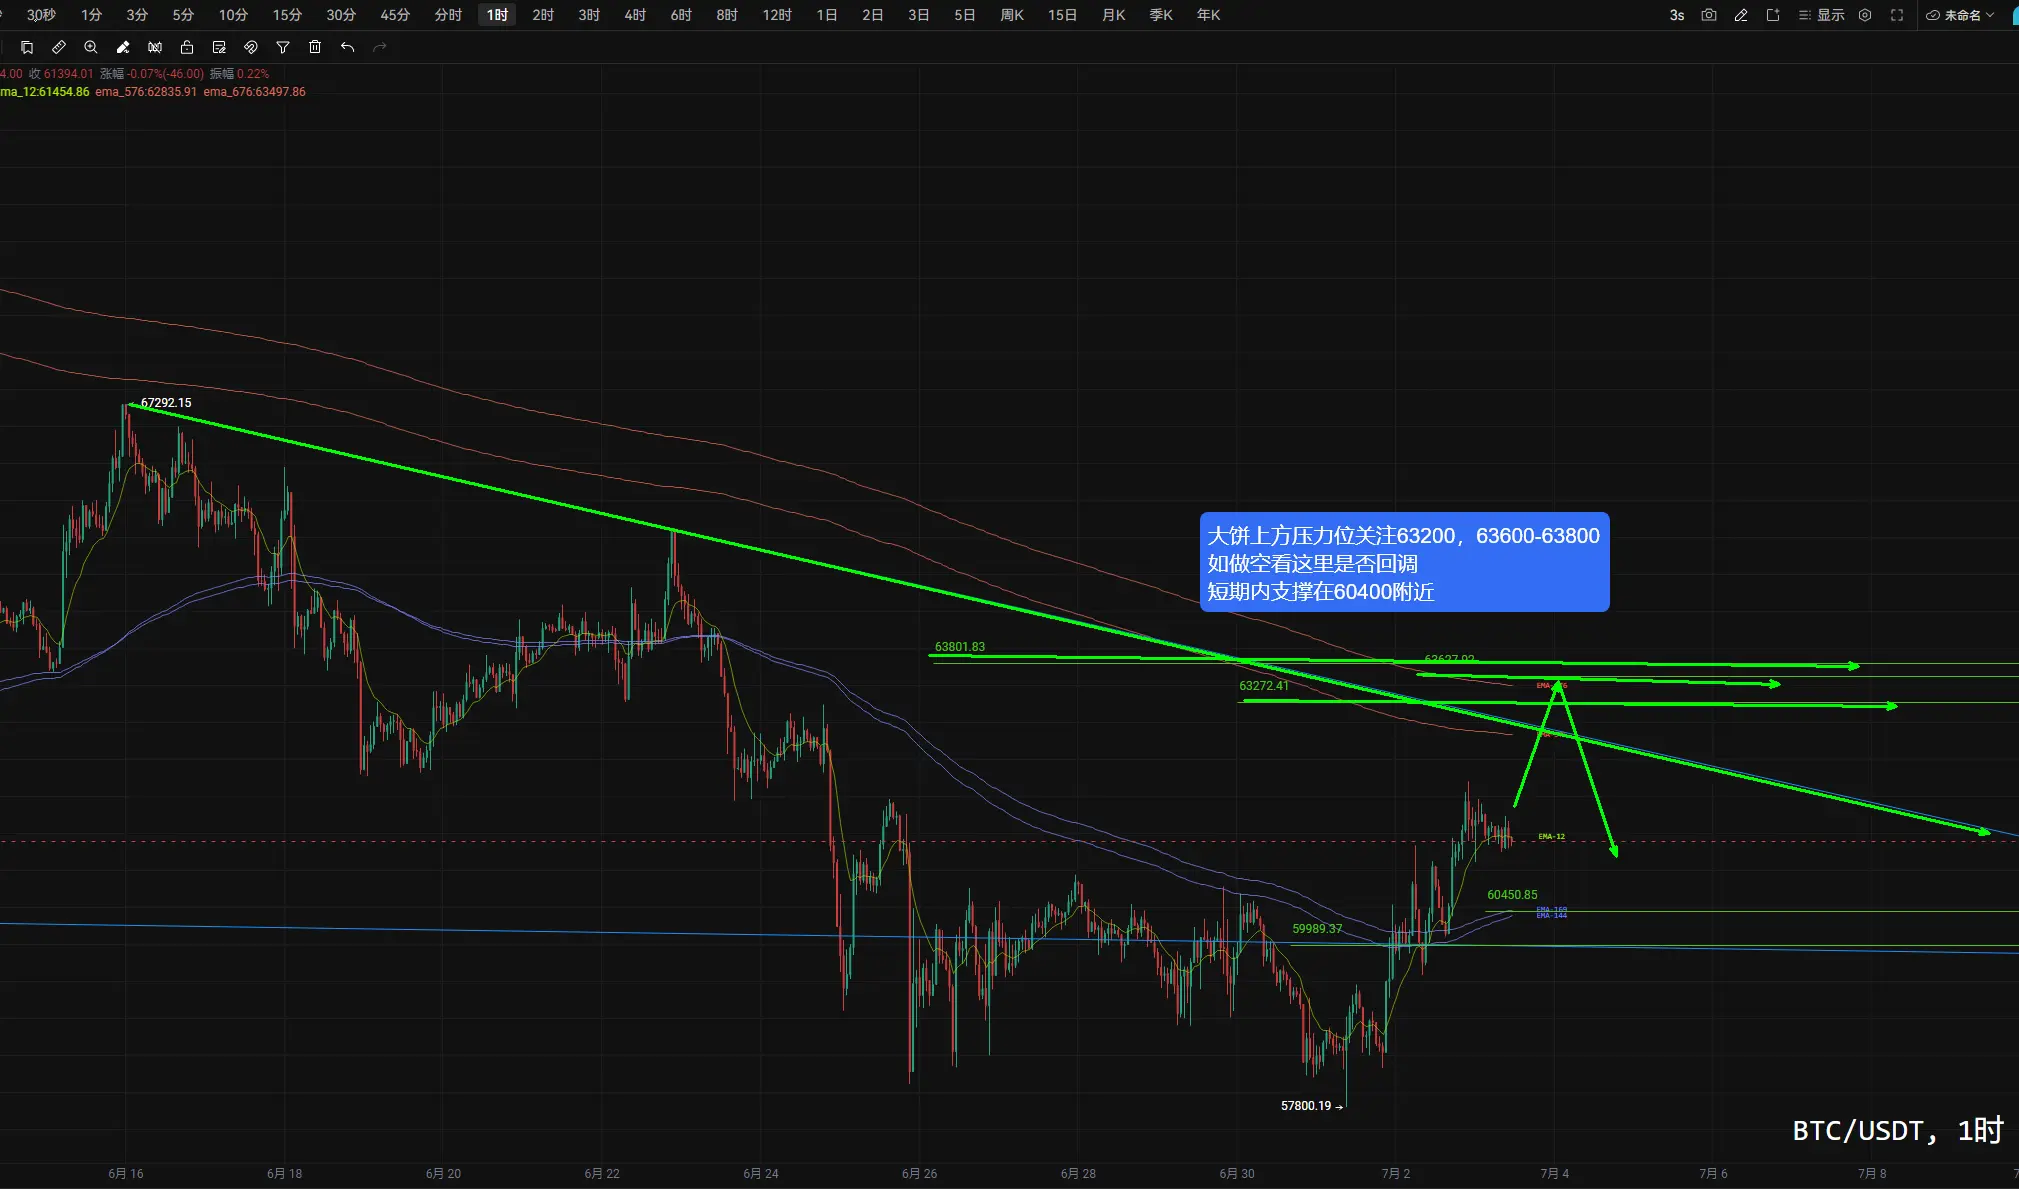Switch to 30秒 timeframe
The height and width of the screenshot is (1189, 2019).
[41, 15]
